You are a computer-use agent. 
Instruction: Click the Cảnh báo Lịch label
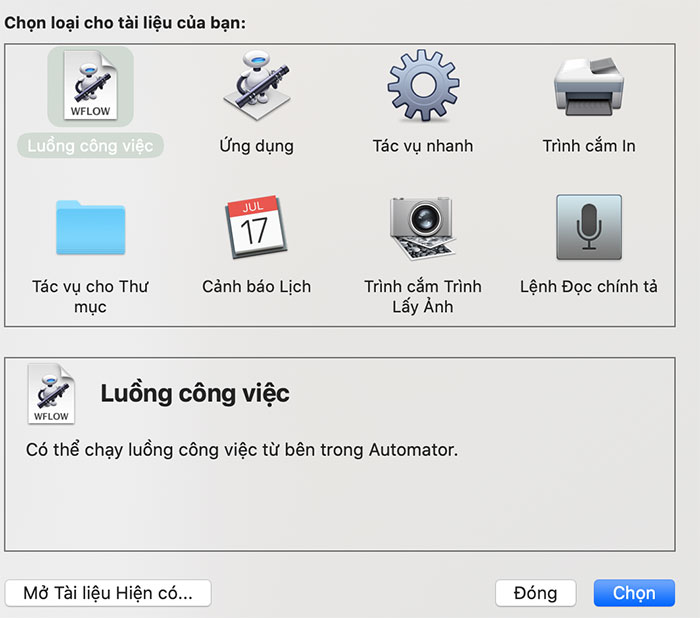[256, 287]
